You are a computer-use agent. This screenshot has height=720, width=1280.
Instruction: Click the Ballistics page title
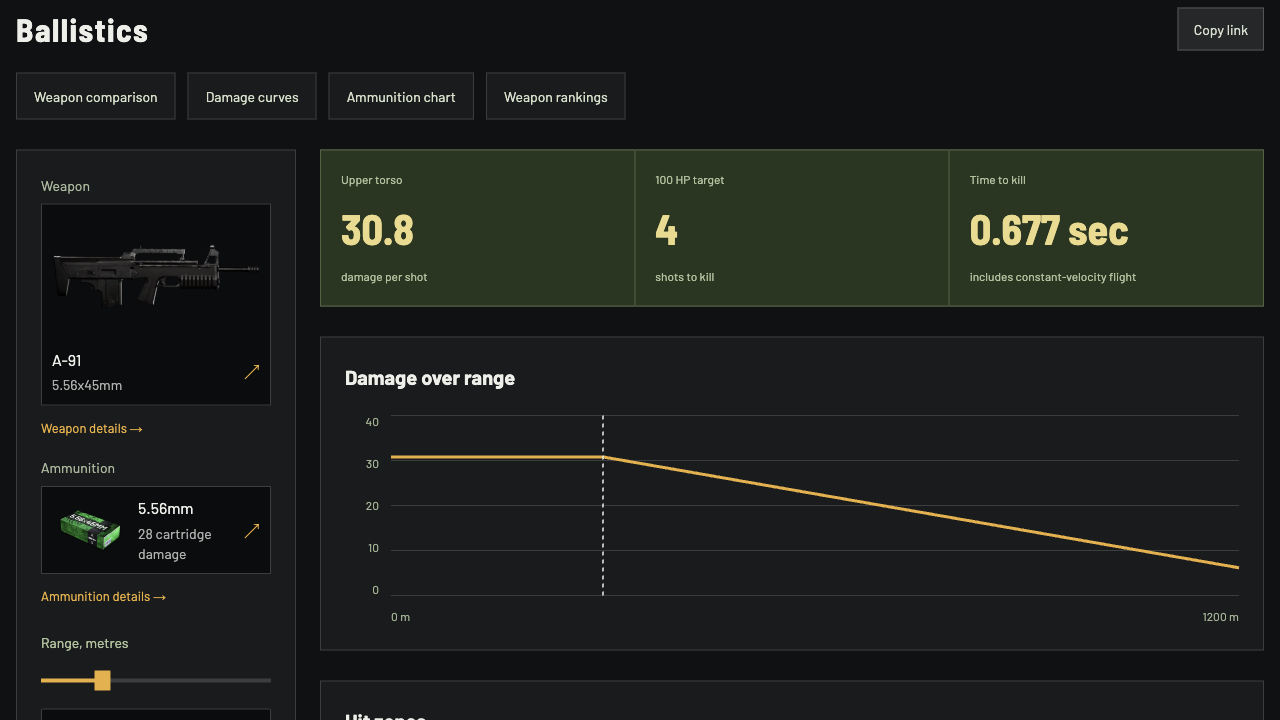pyautogui.click(x=82, y=31)
